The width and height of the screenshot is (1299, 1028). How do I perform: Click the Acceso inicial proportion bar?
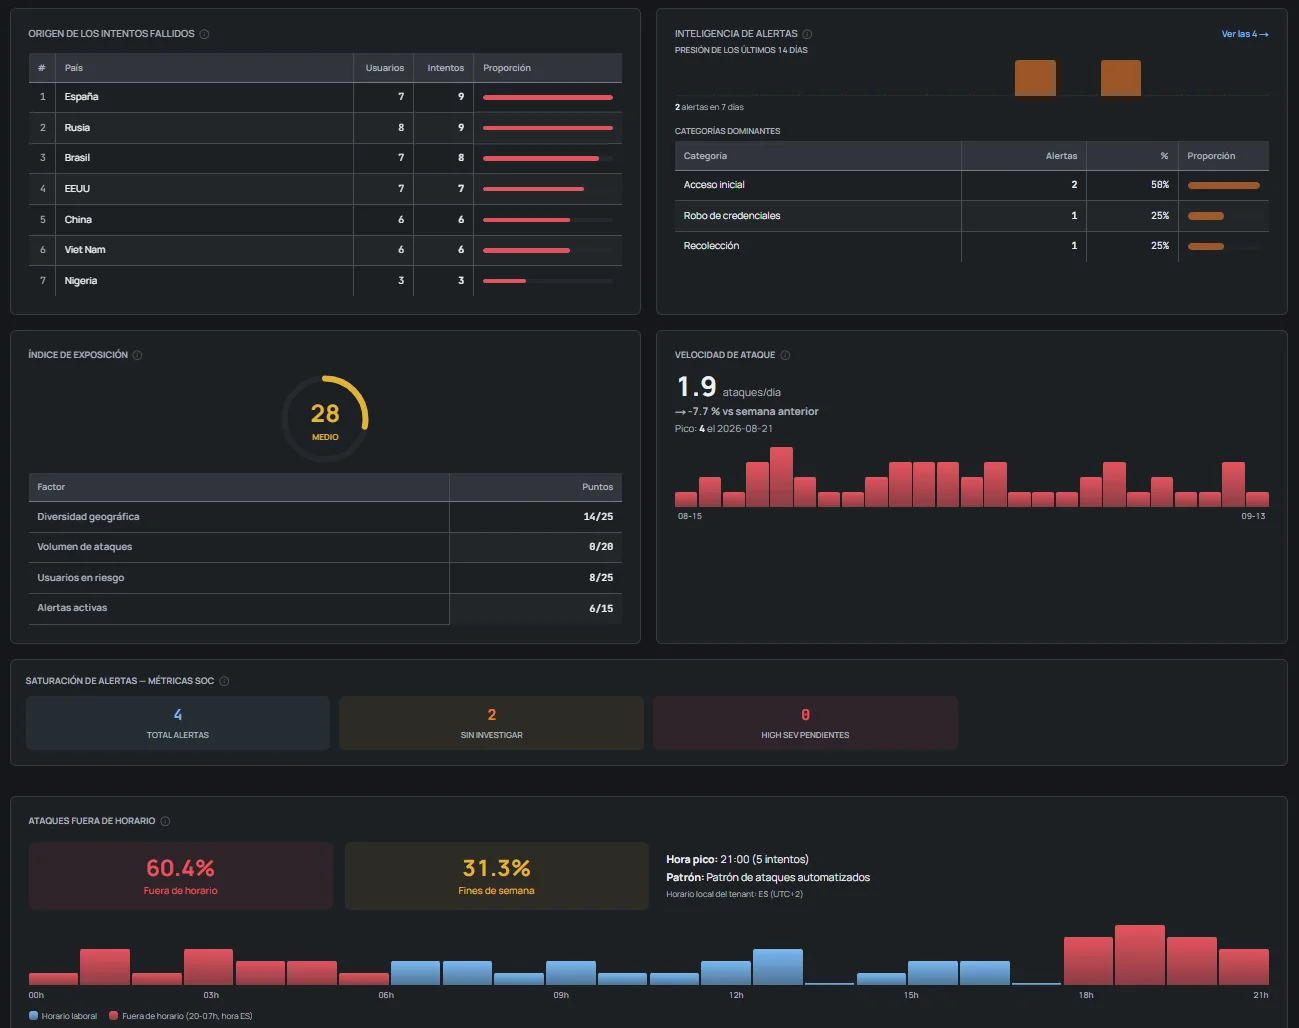[1224, 185]
